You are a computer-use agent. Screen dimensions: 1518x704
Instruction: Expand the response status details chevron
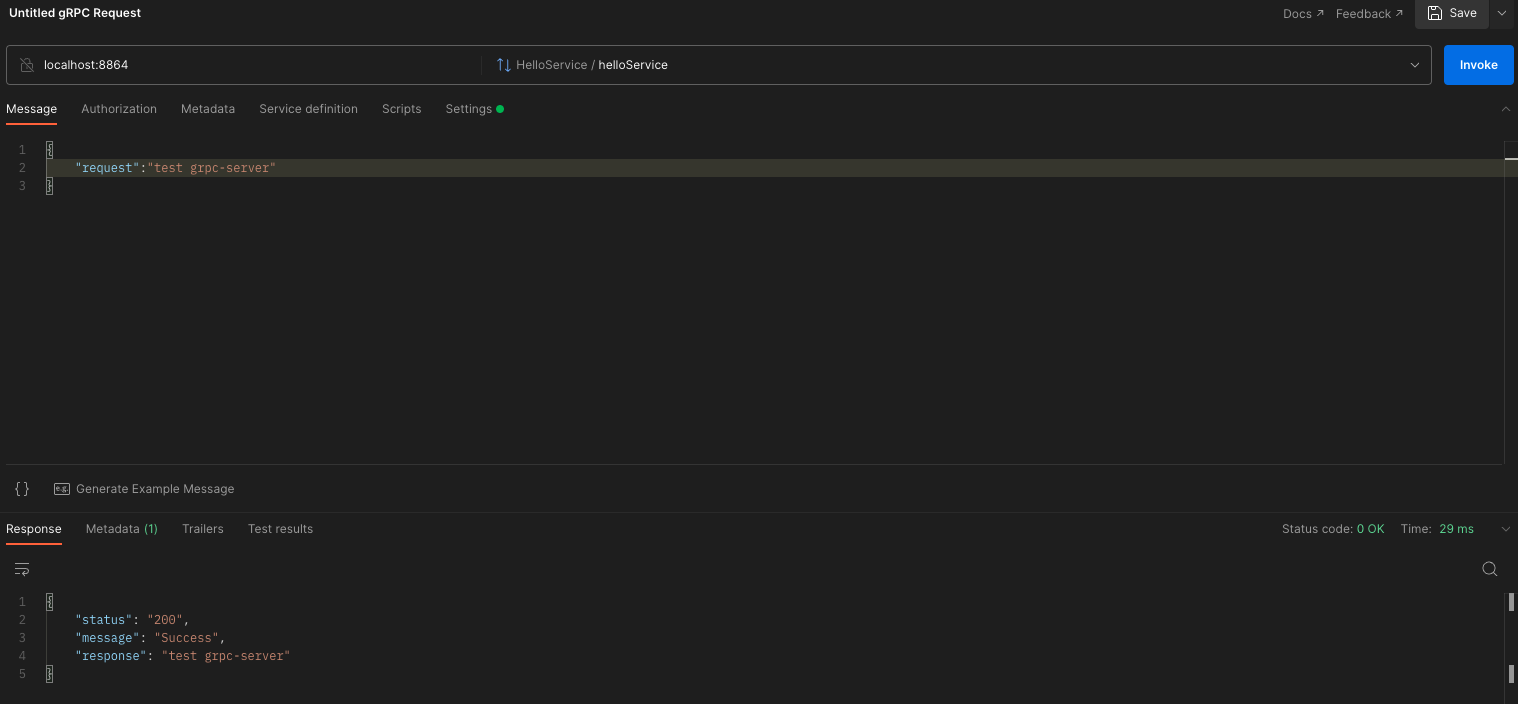point(1505,528)
